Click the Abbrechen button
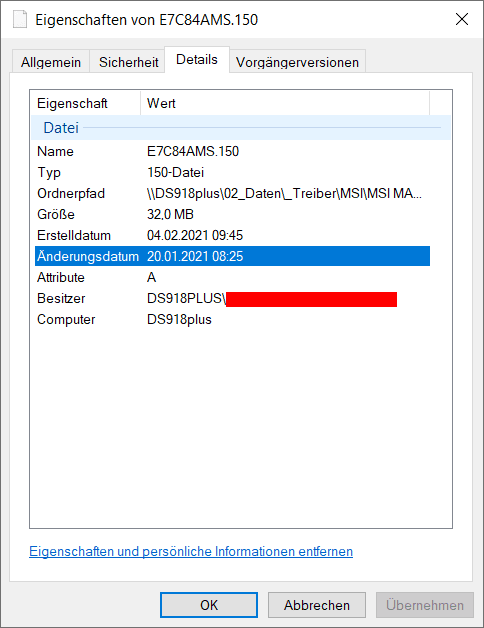484x628 pixels. coord(317,605)
